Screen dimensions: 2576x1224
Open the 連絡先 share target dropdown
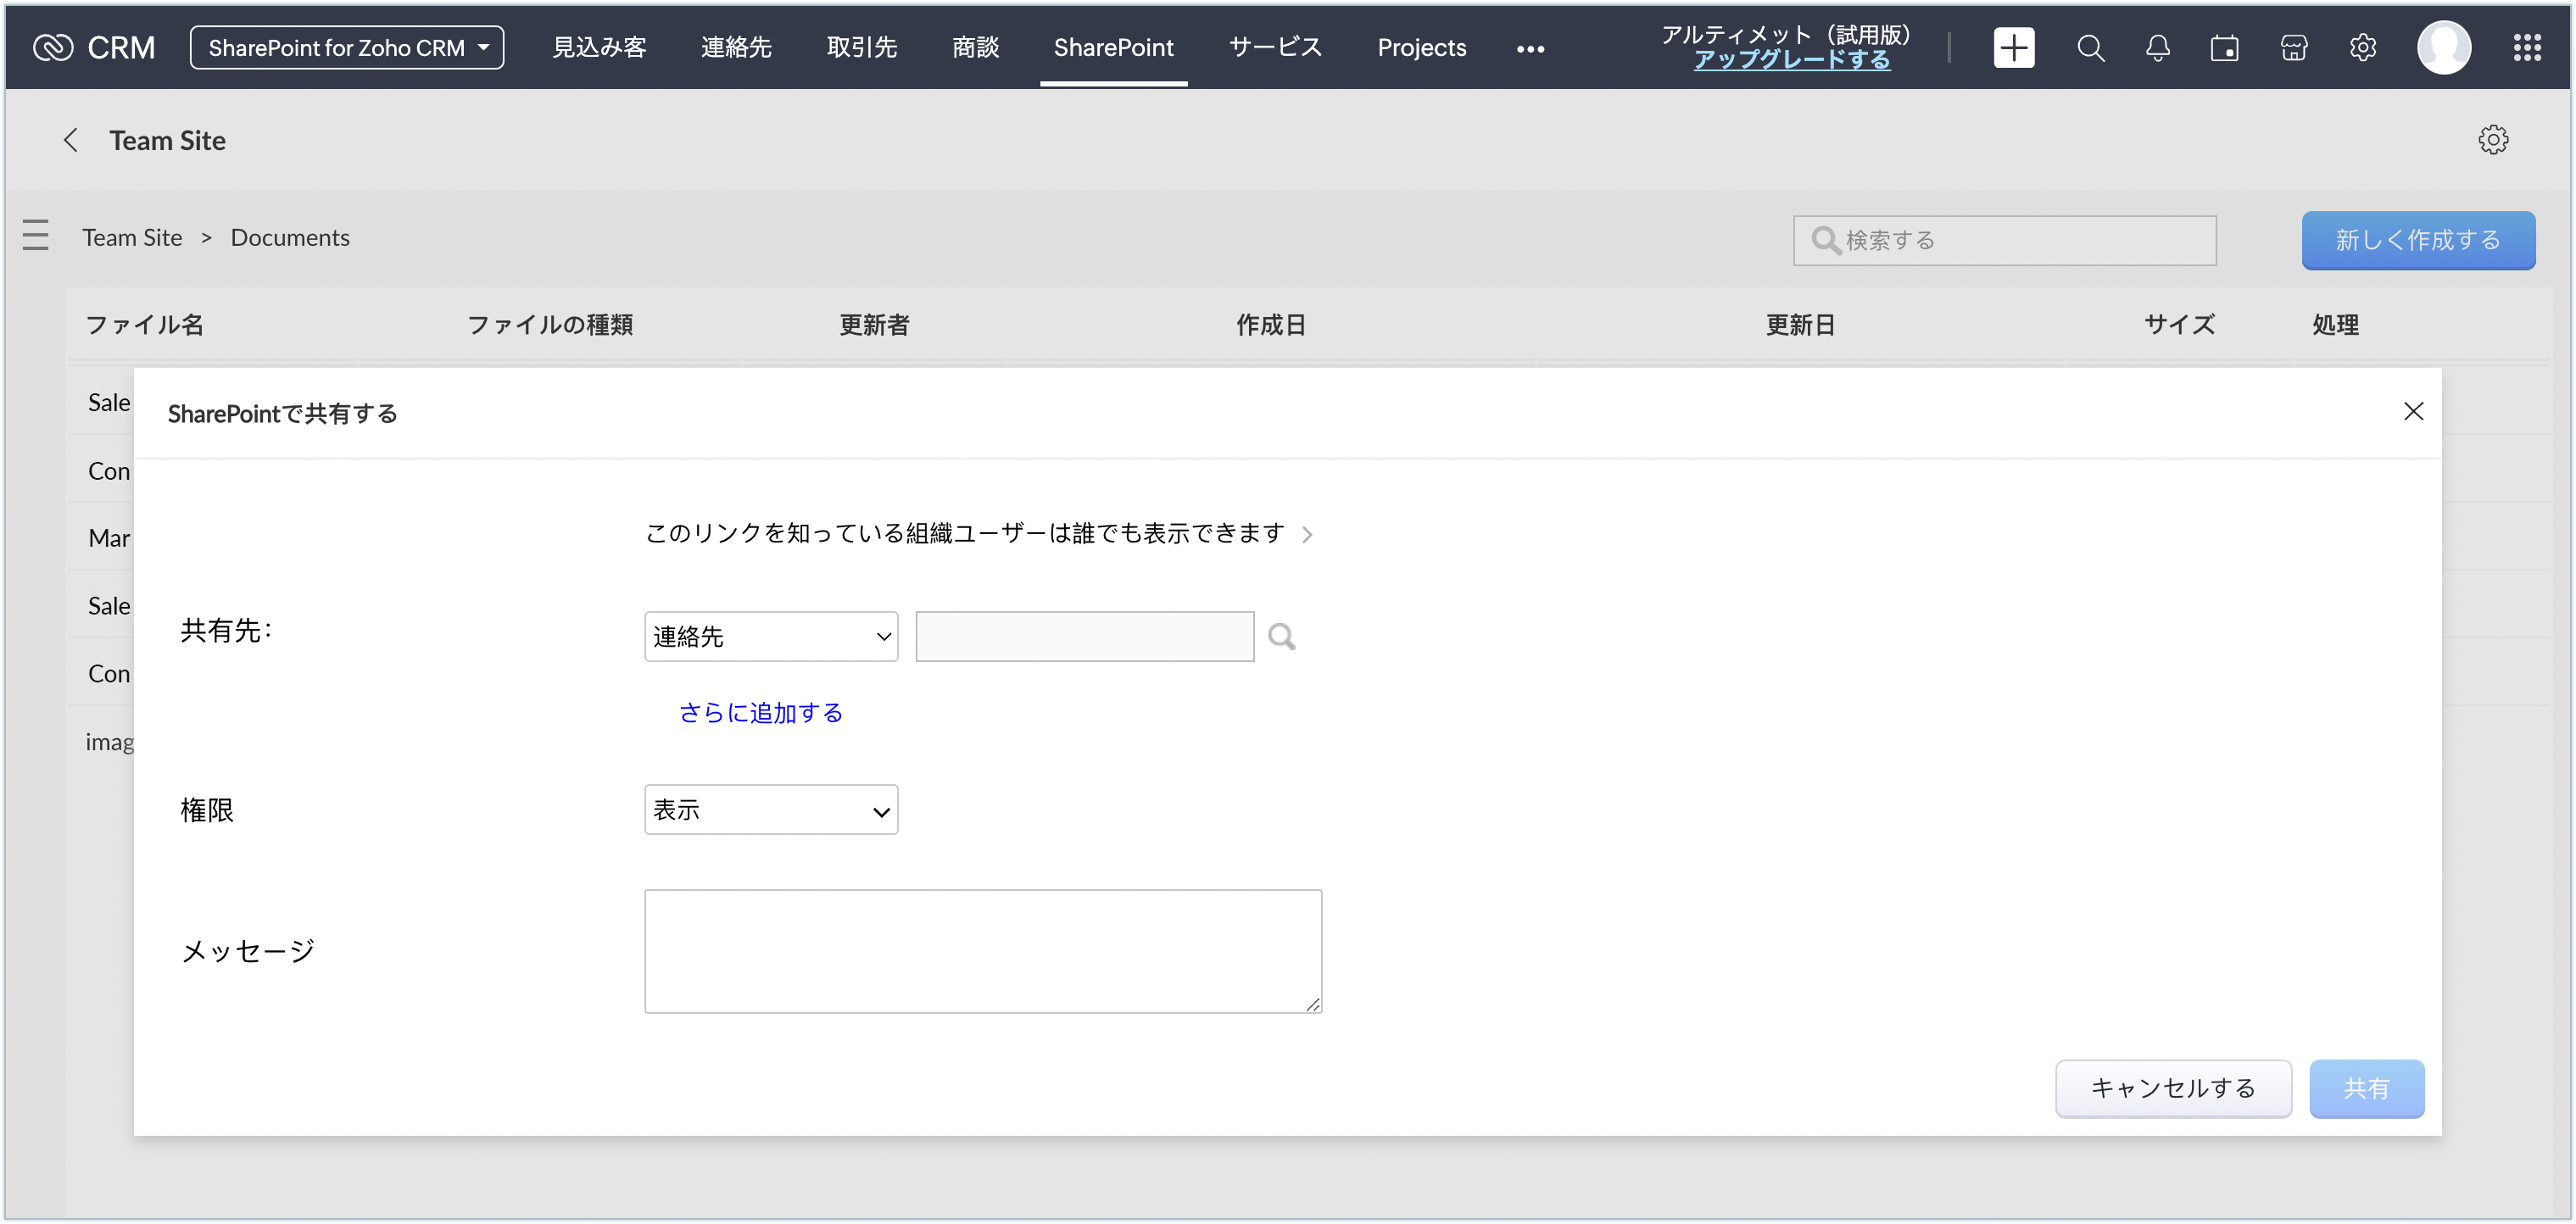(x=771, y=637)
